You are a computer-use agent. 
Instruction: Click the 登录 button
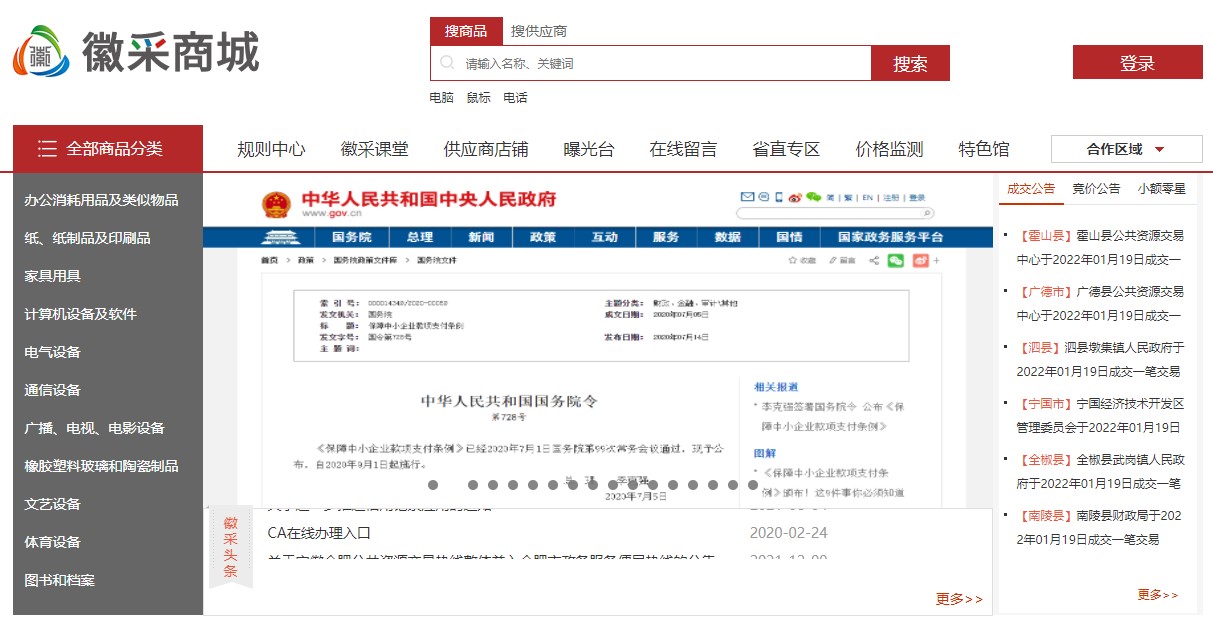1137,62
